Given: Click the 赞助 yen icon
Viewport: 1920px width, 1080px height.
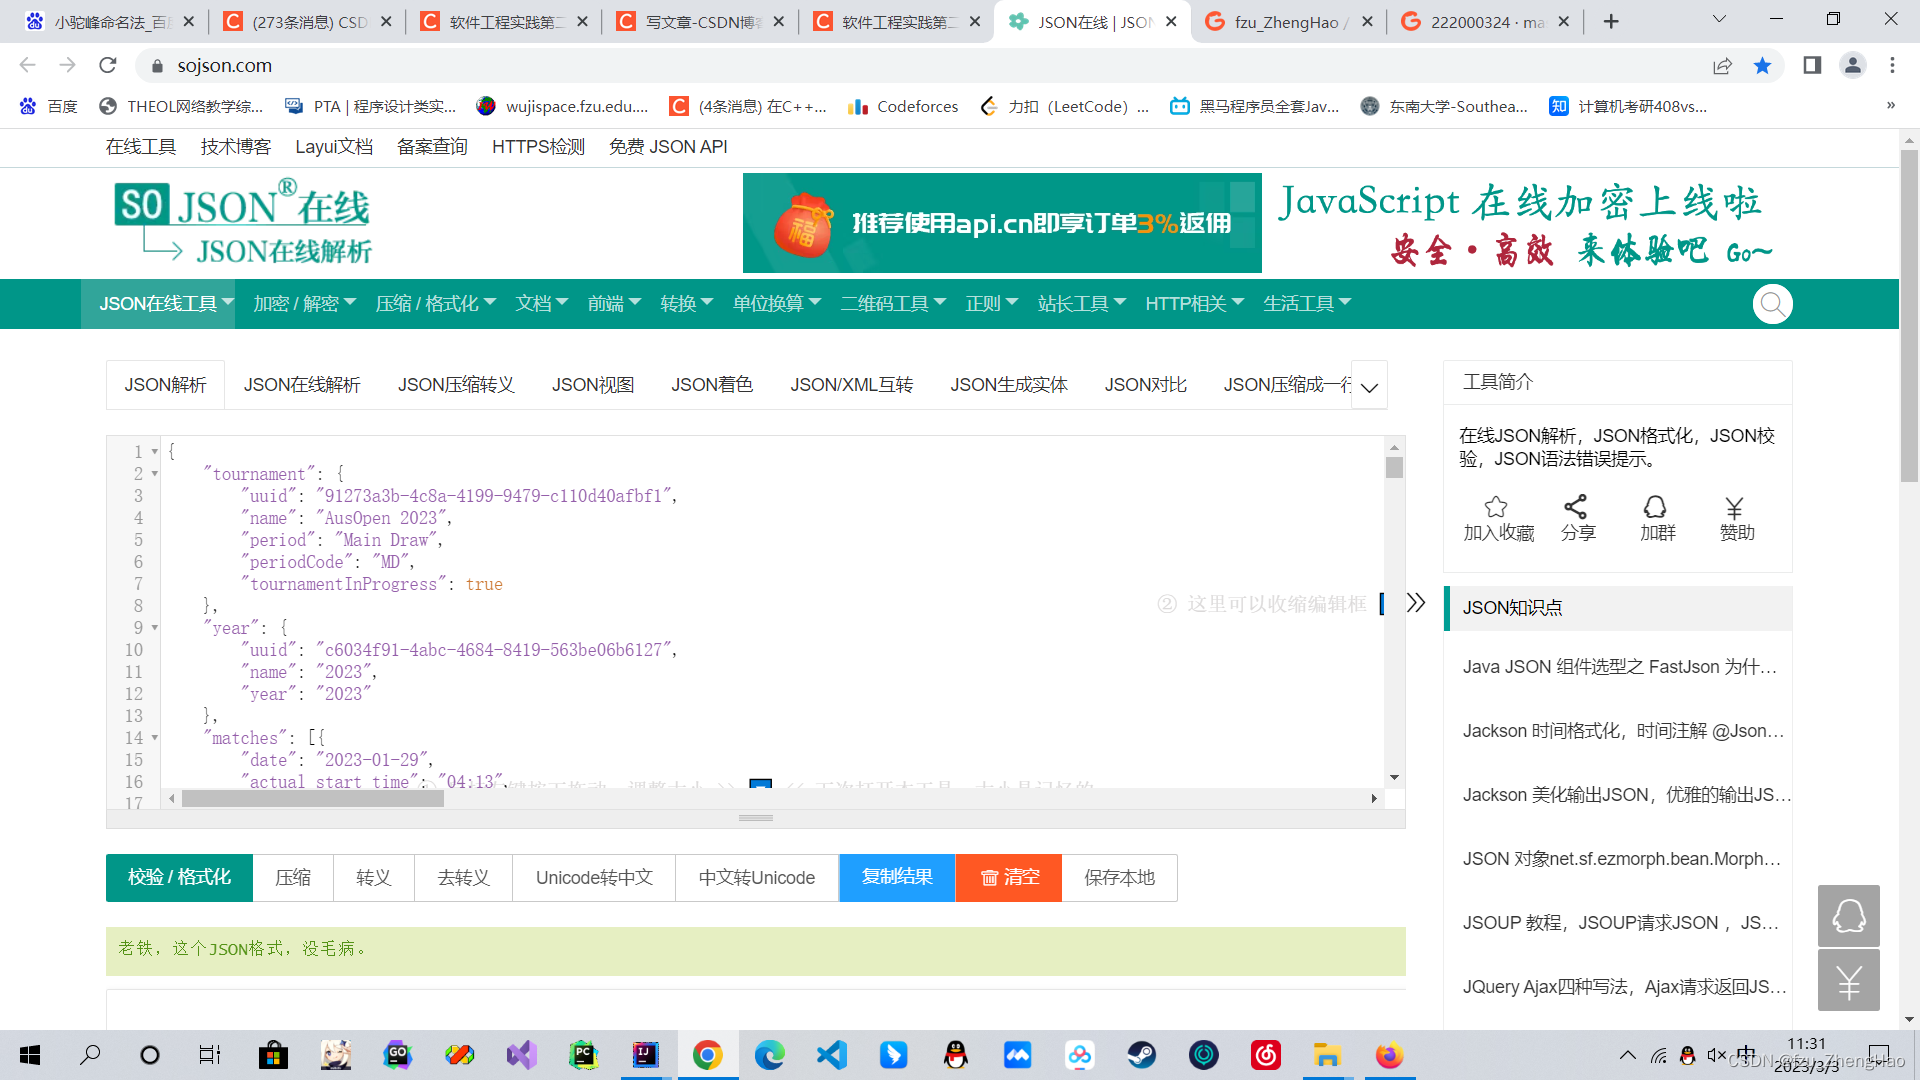Looking at the screenshot, I should click(1734, 507).
